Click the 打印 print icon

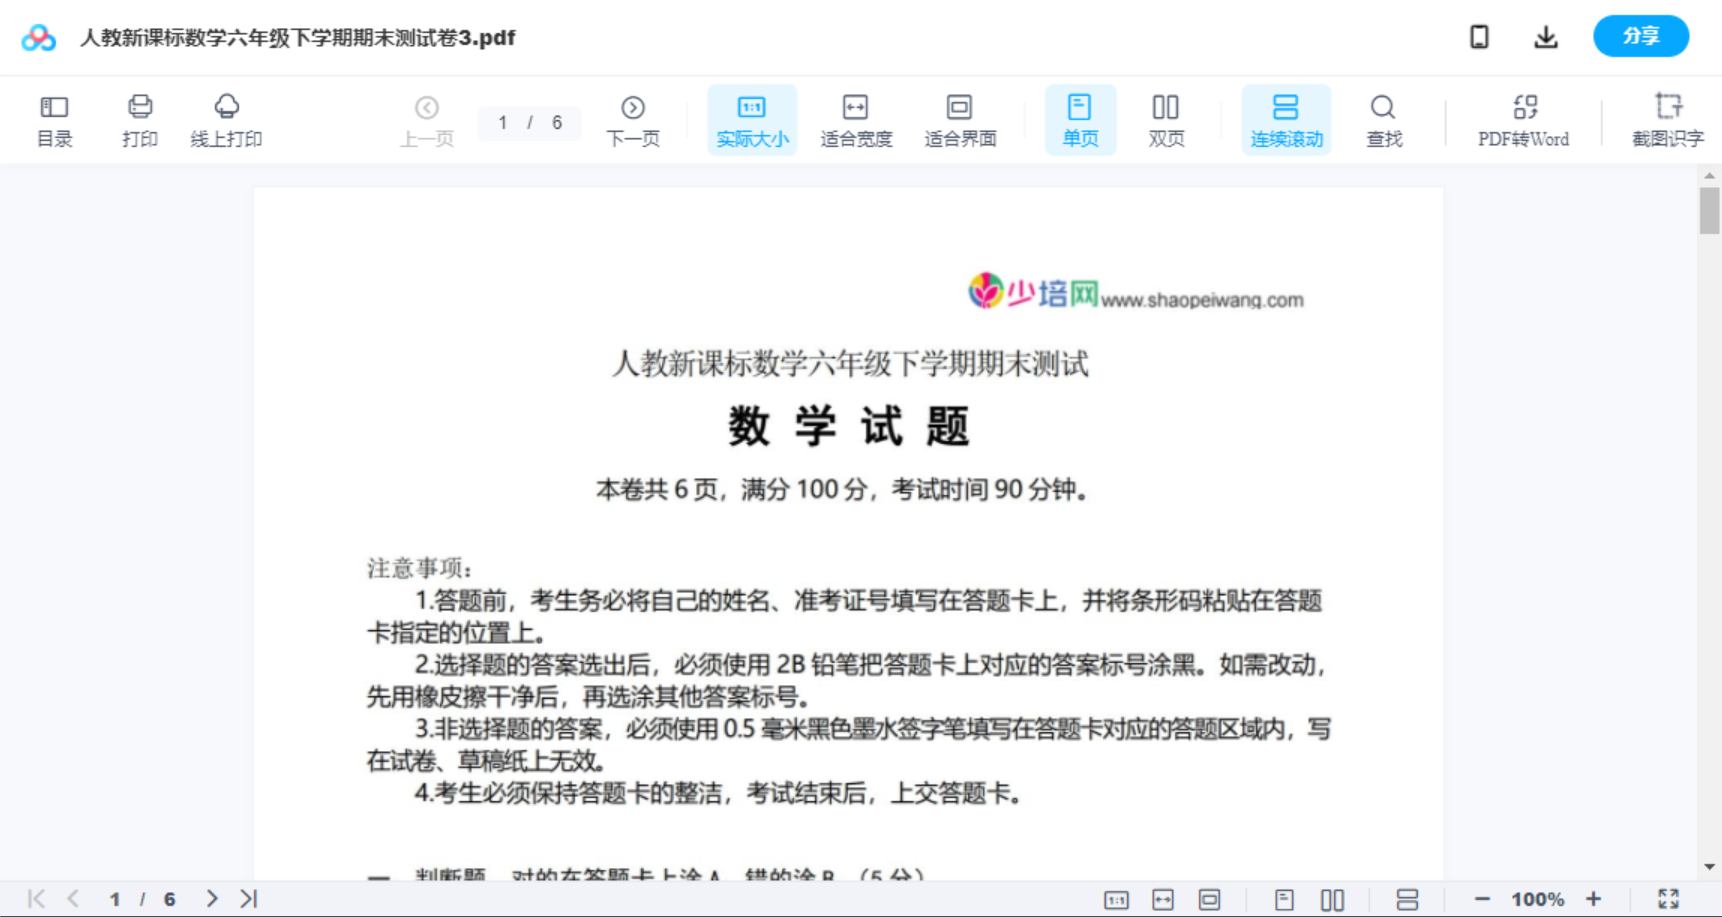coord(140,119)
